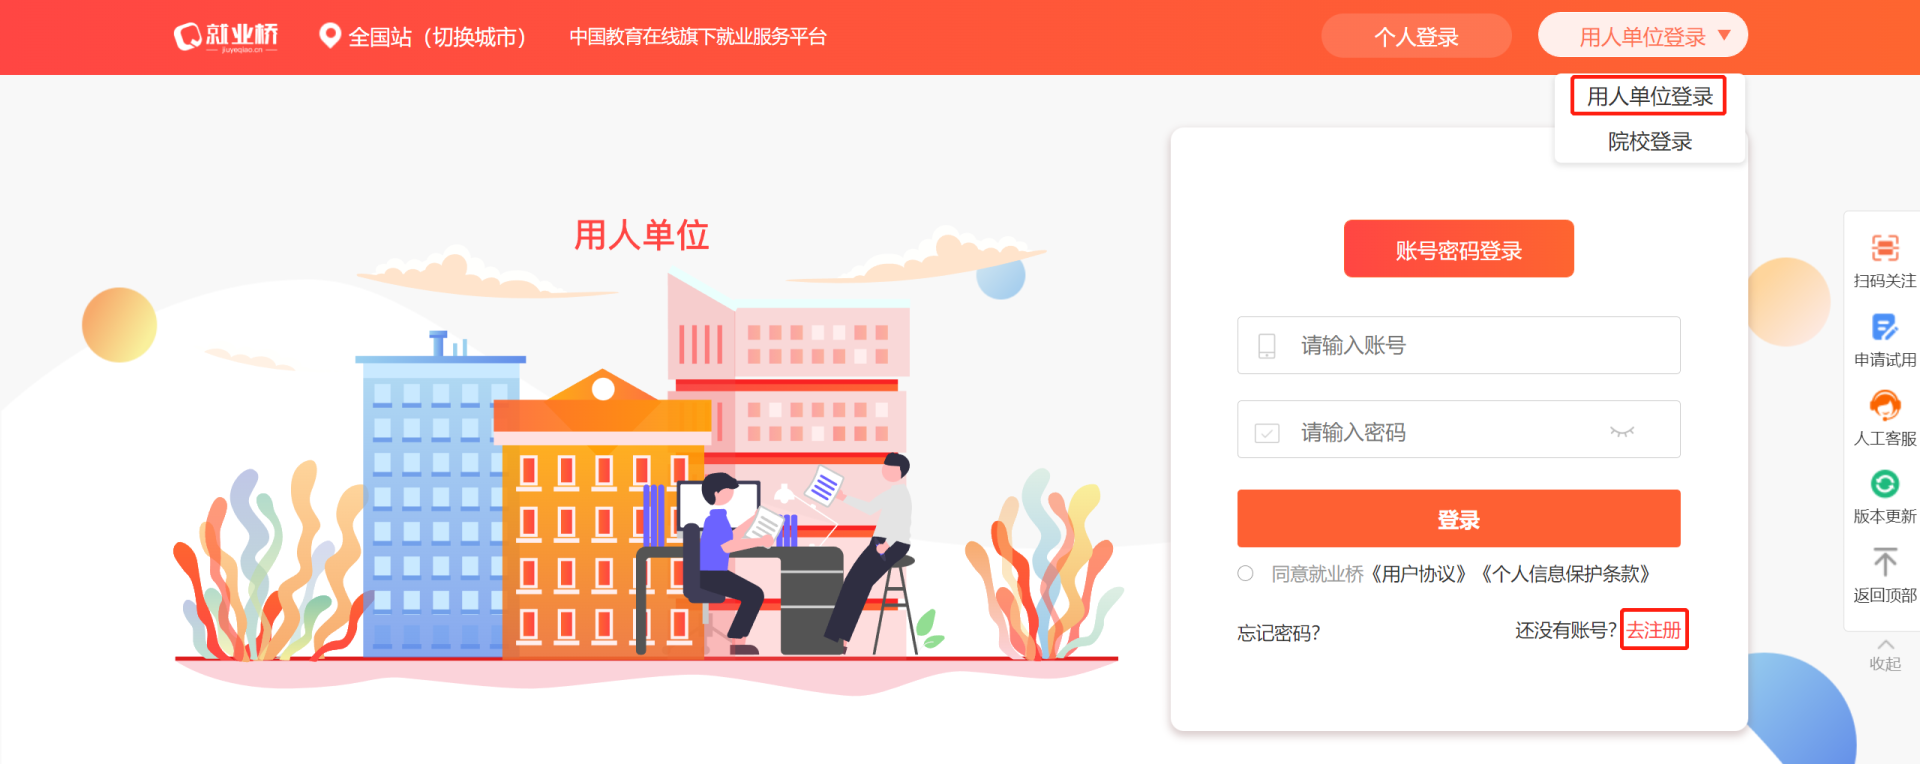Click the 申请试用 icon
1920x764 pixels.
tap(1885, 327)
